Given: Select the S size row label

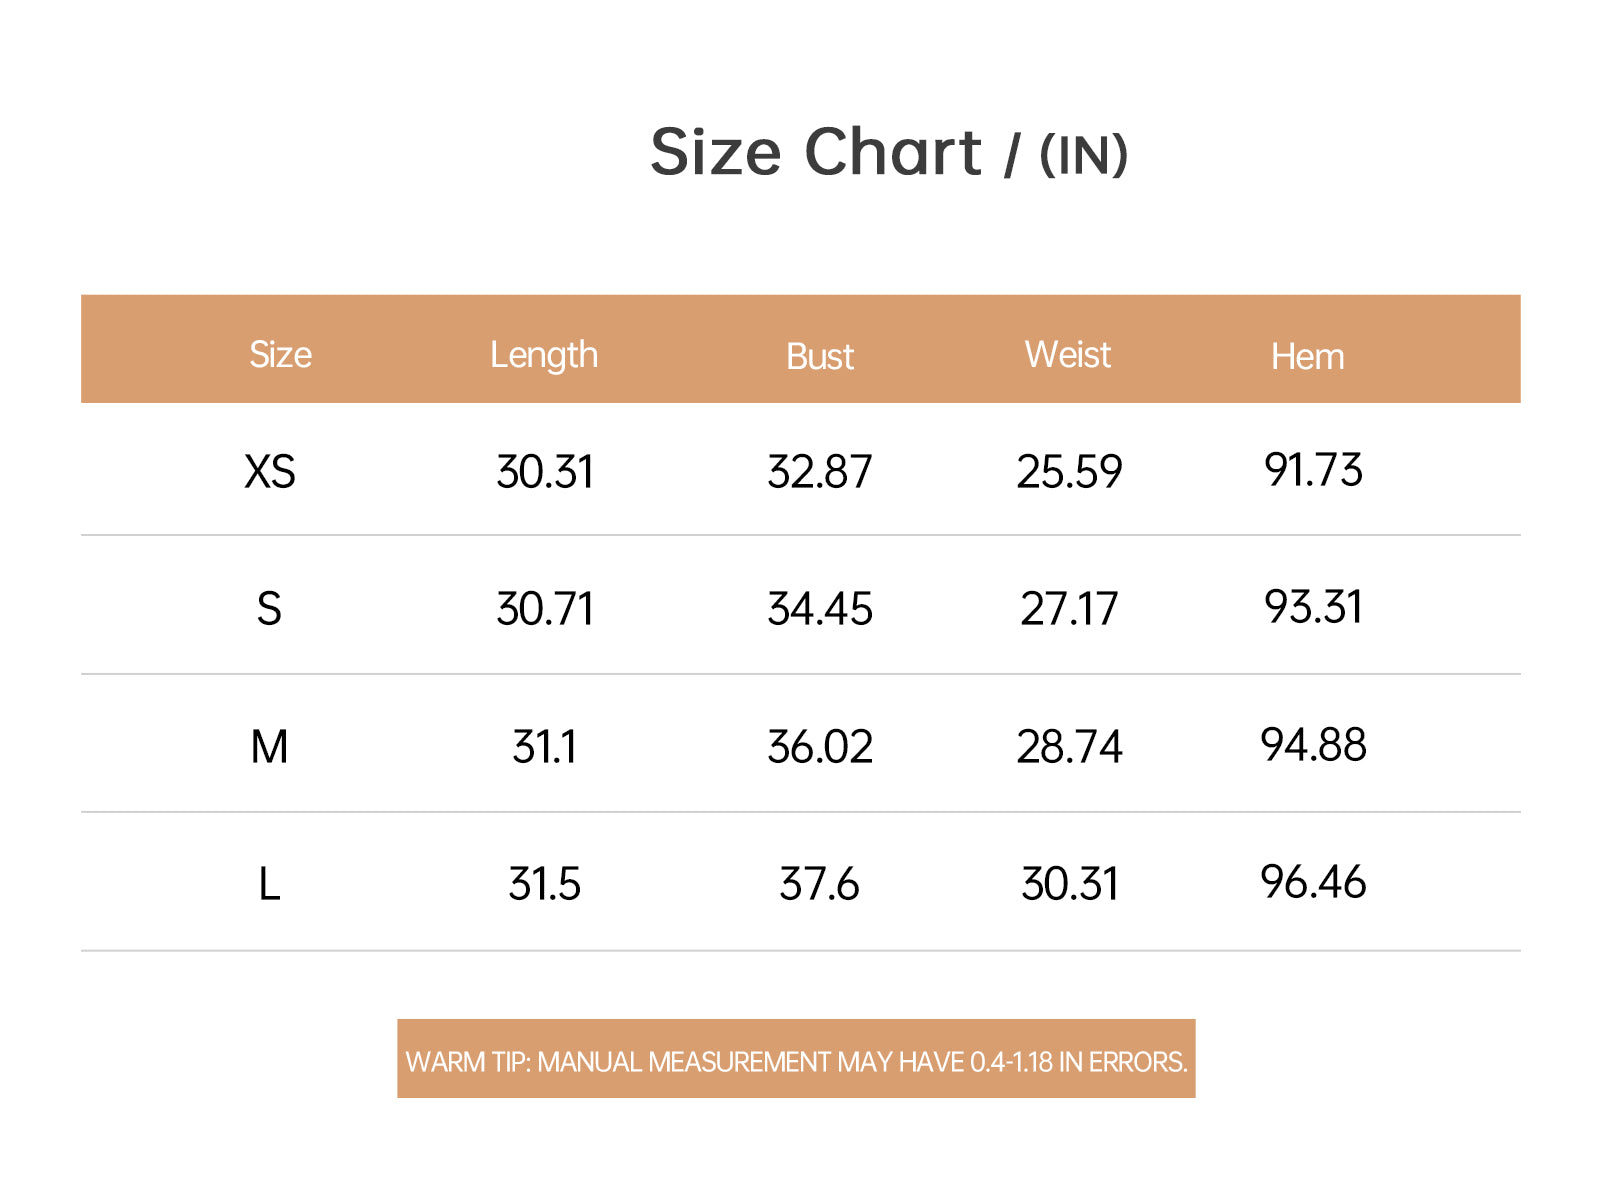Looking at the screenshot, I should [269, 609].
